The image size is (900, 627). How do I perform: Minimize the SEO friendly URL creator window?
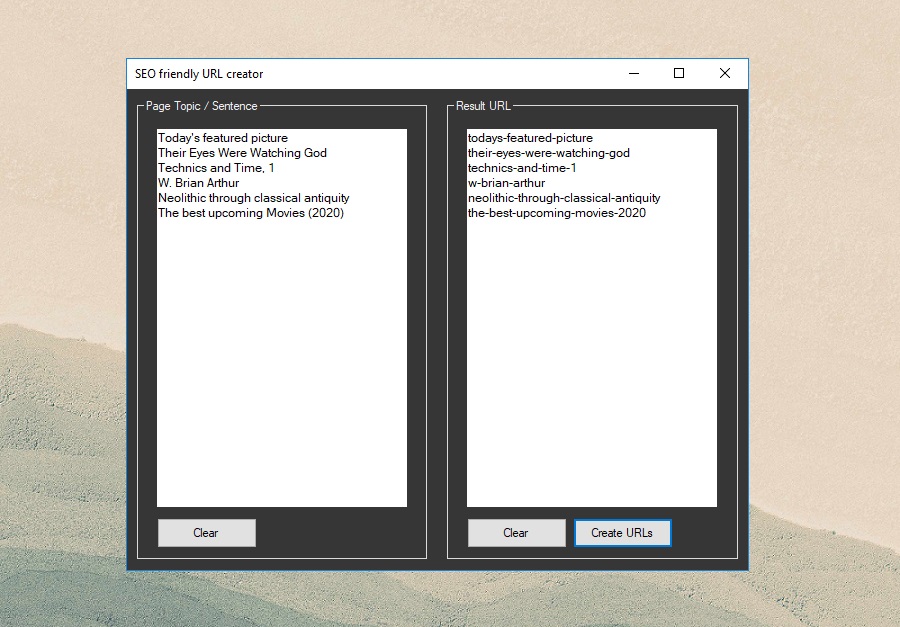(633, 73)
